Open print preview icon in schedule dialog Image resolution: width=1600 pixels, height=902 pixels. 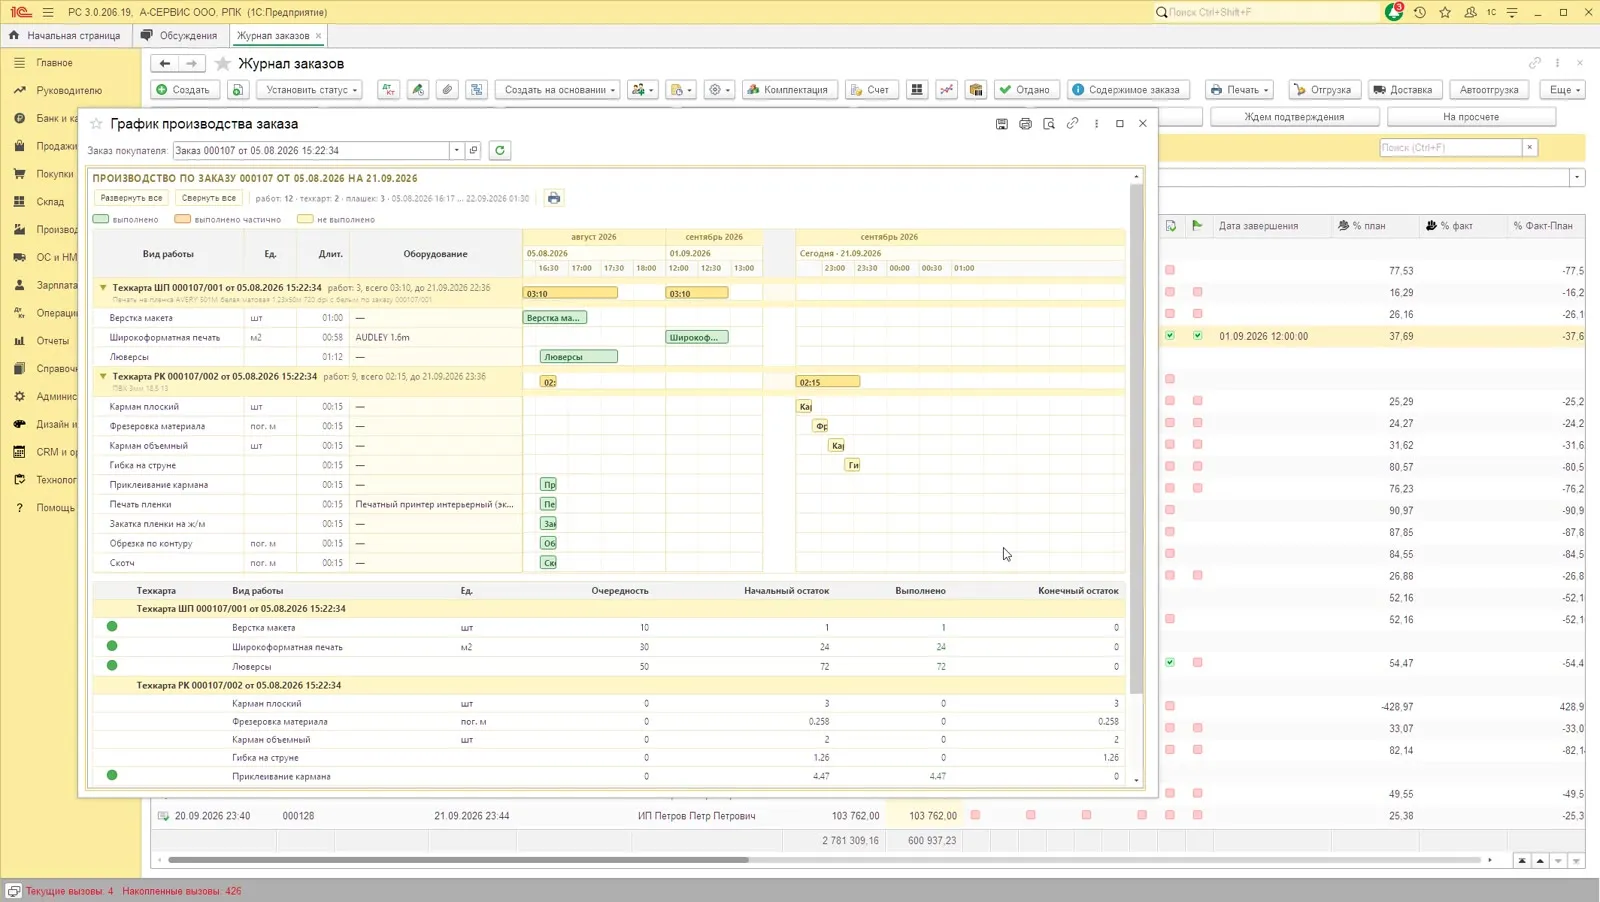tap(1049, 124)
